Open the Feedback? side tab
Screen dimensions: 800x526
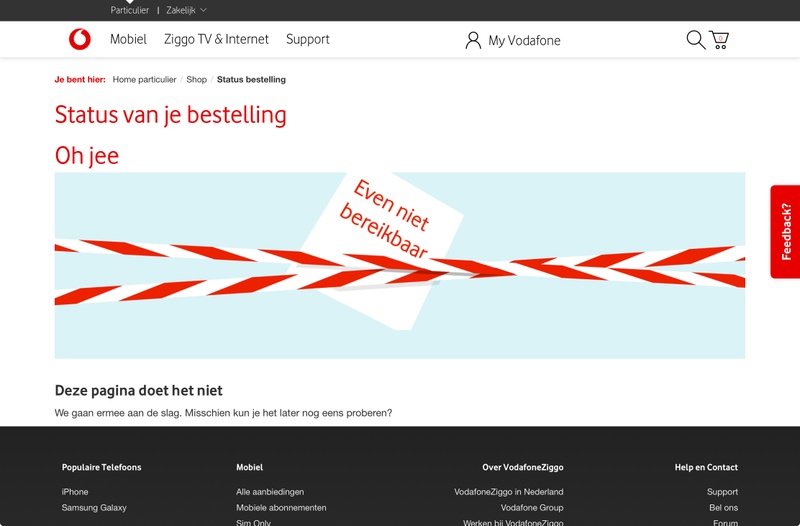(x=785, y=232)
